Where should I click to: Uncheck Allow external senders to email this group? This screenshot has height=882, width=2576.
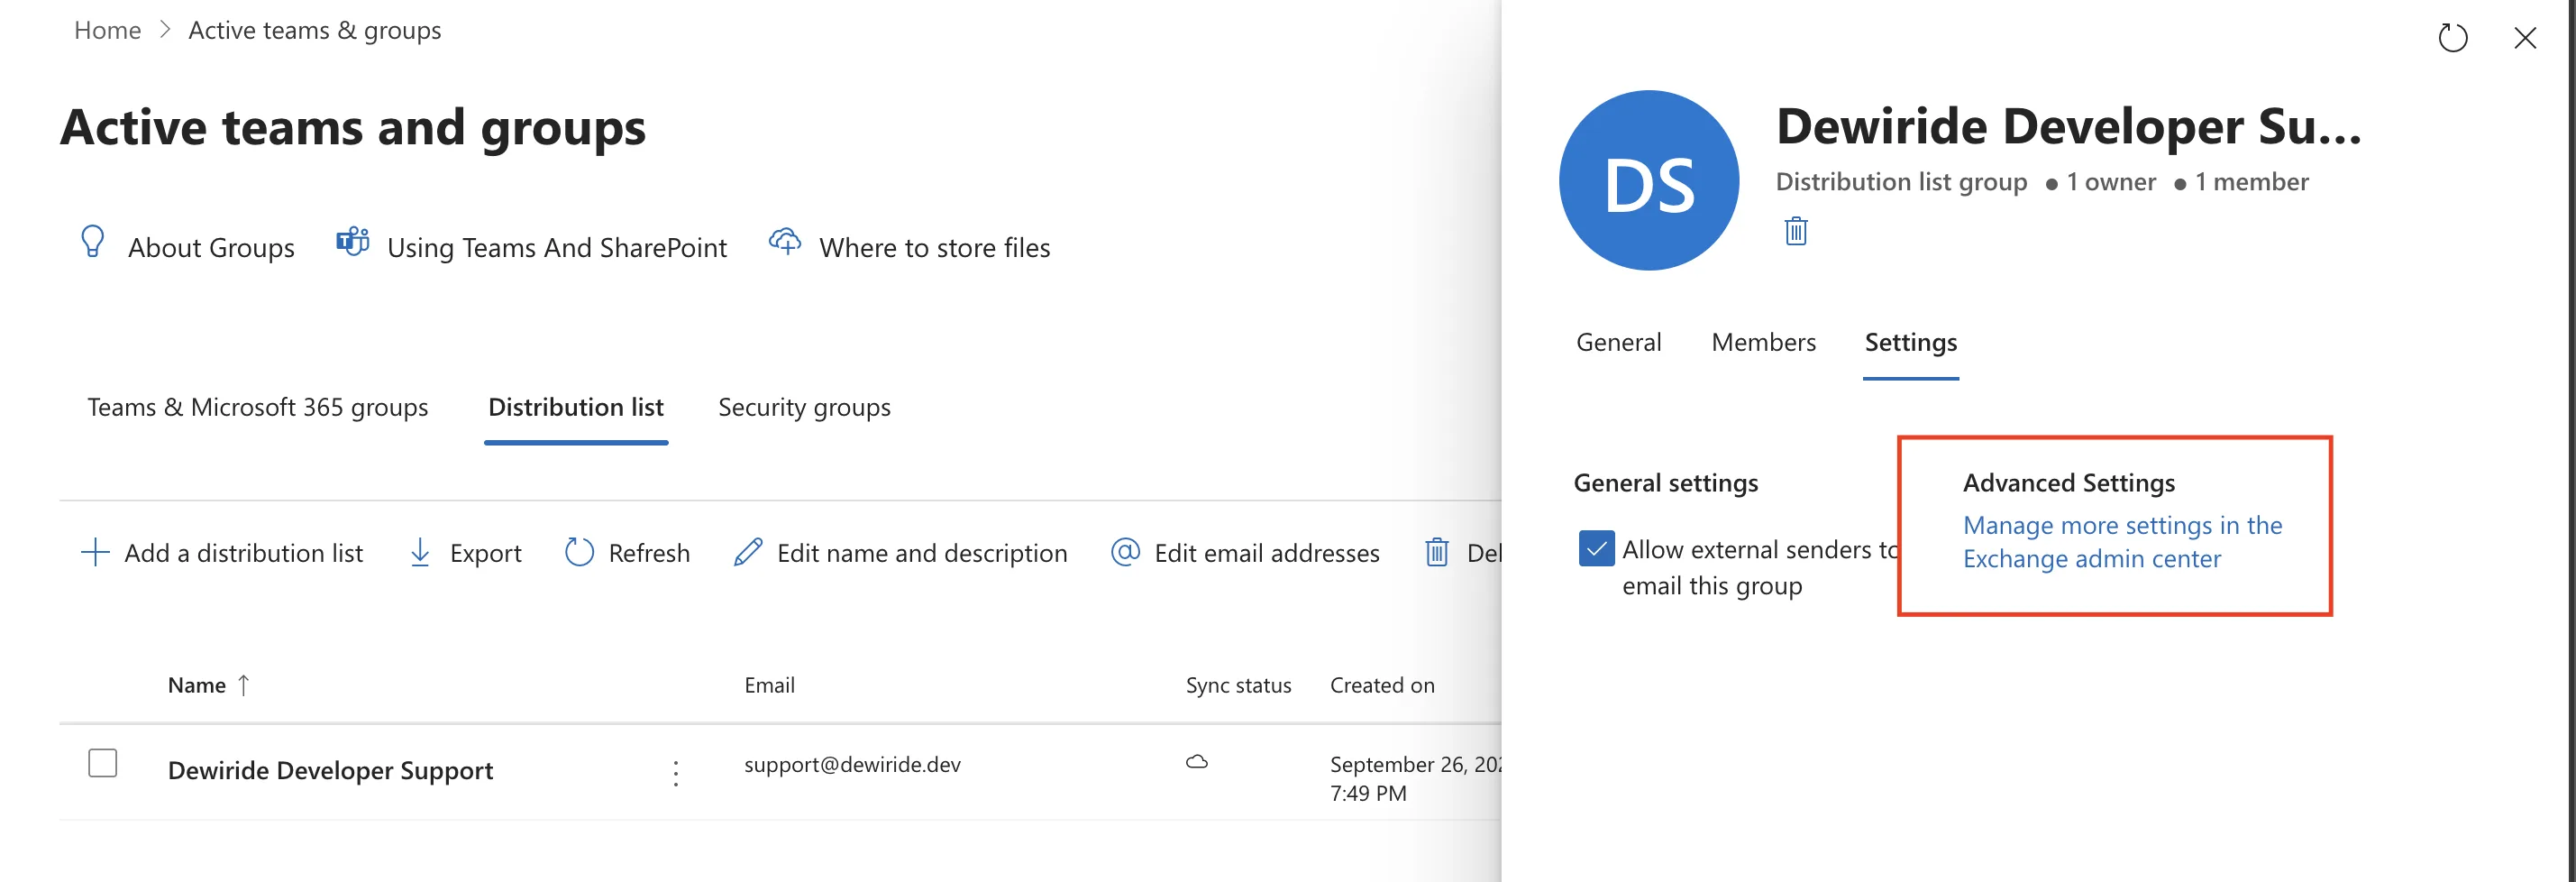click(1596, 548)
